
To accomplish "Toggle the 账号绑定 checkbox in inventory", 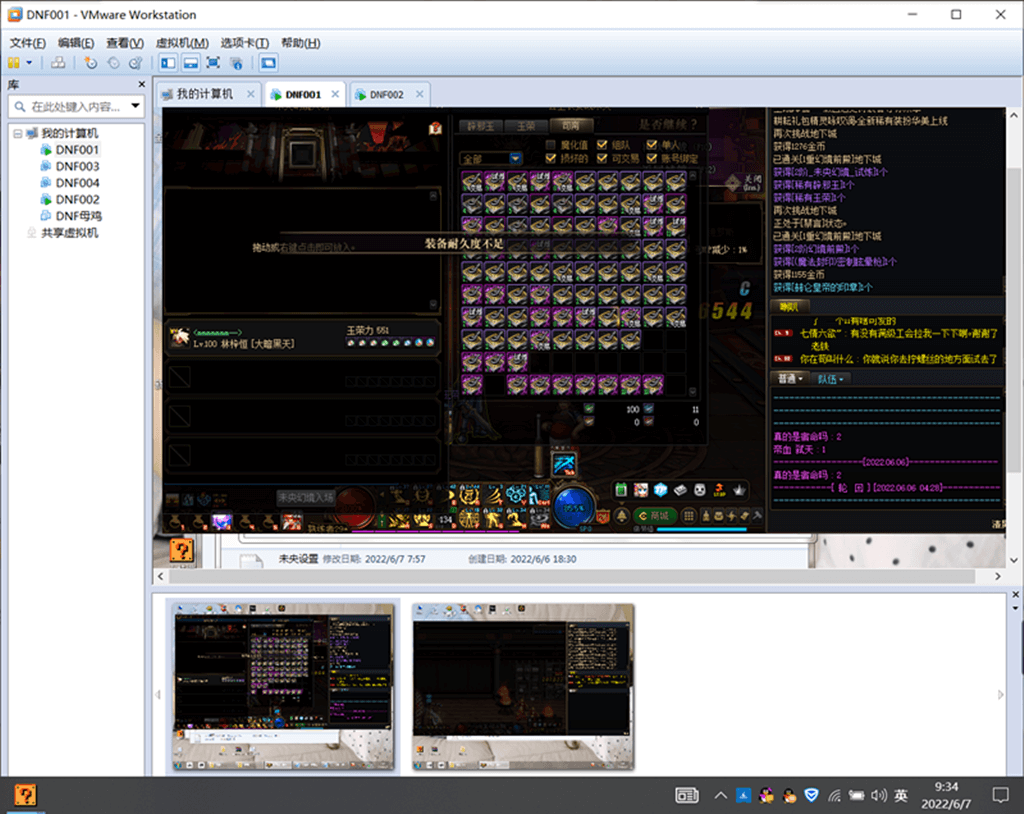I will click(x=652, y=158).
